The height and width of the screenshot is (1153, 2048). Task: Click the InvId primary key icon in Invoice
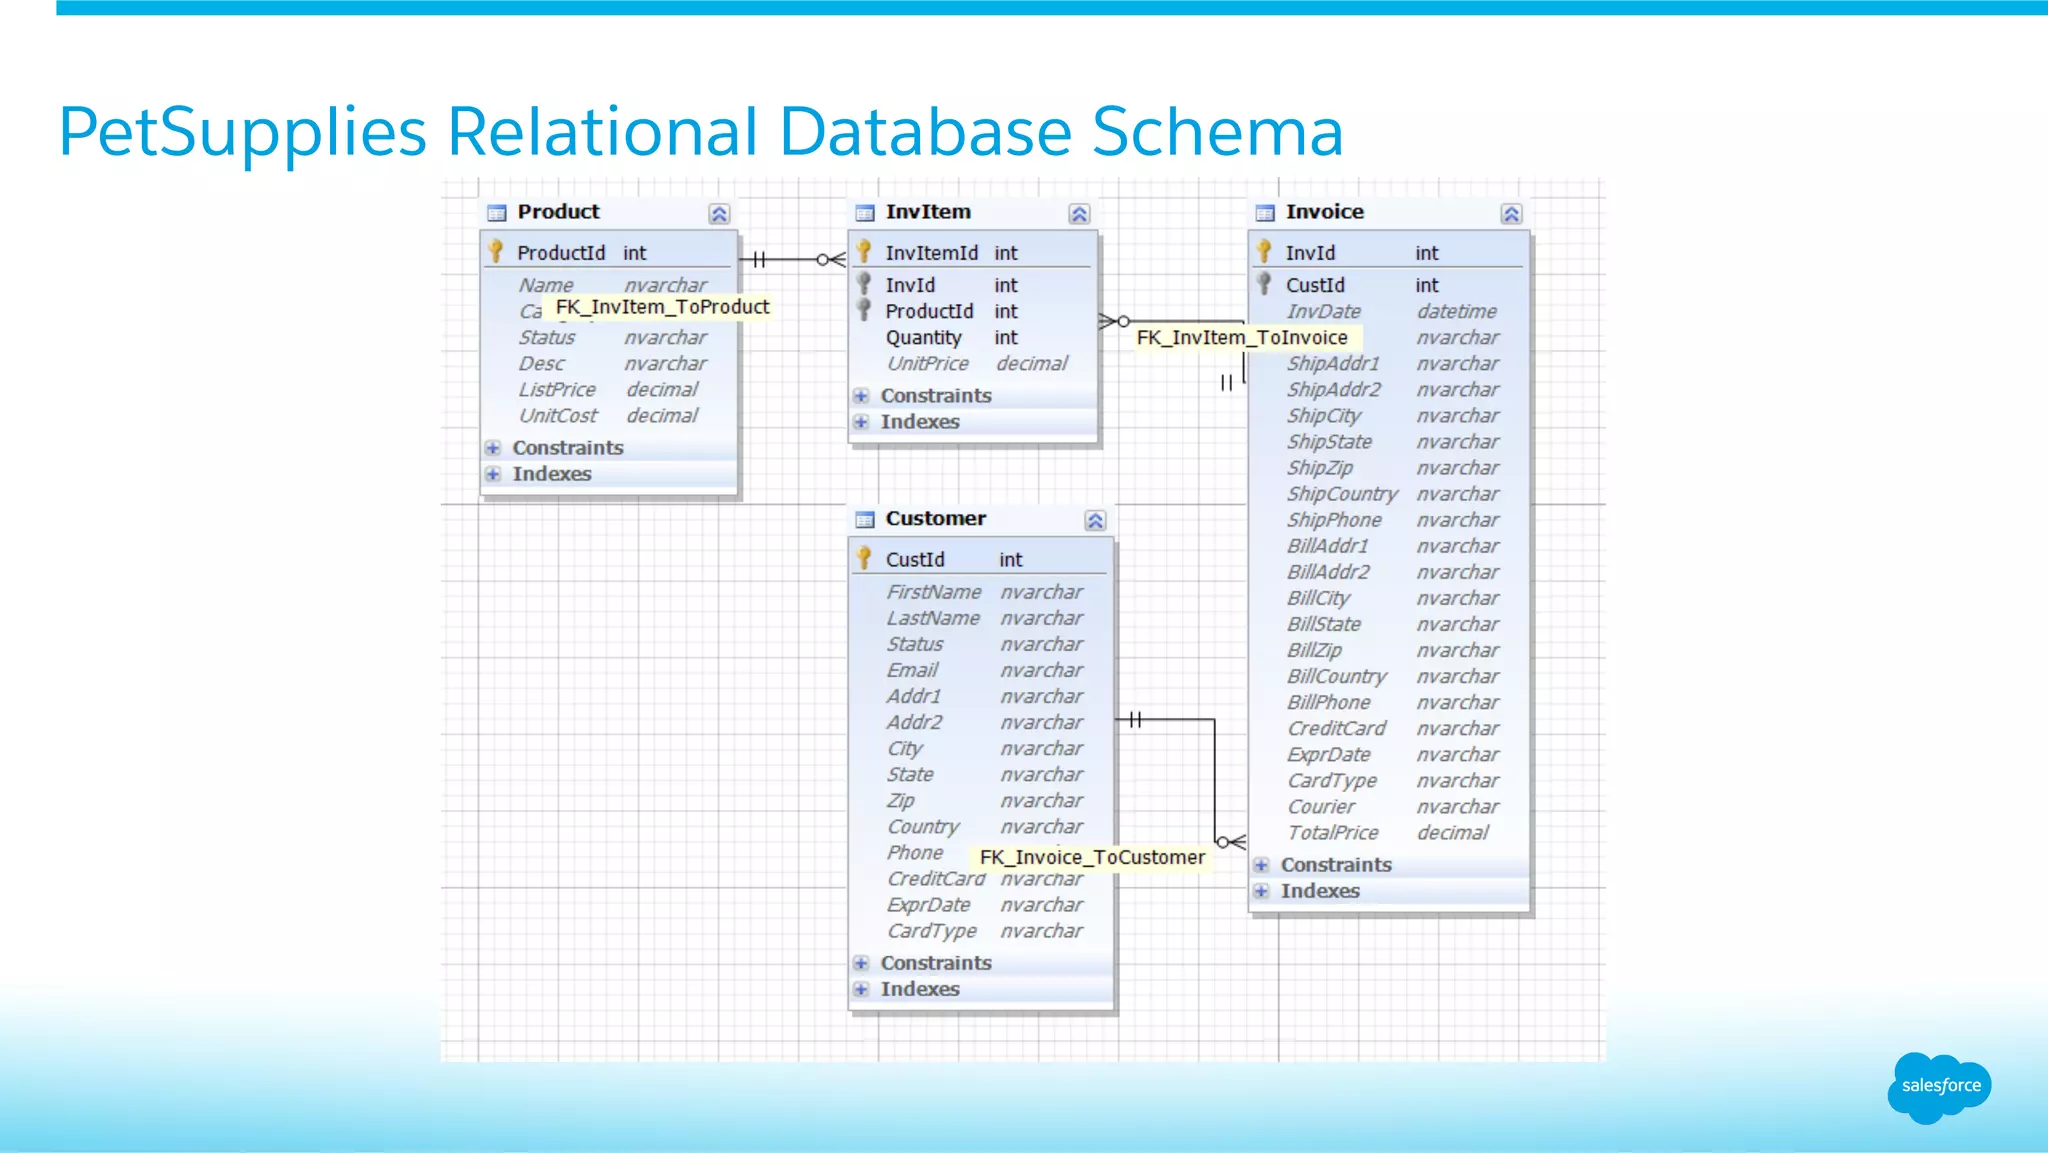(1264, 251)
